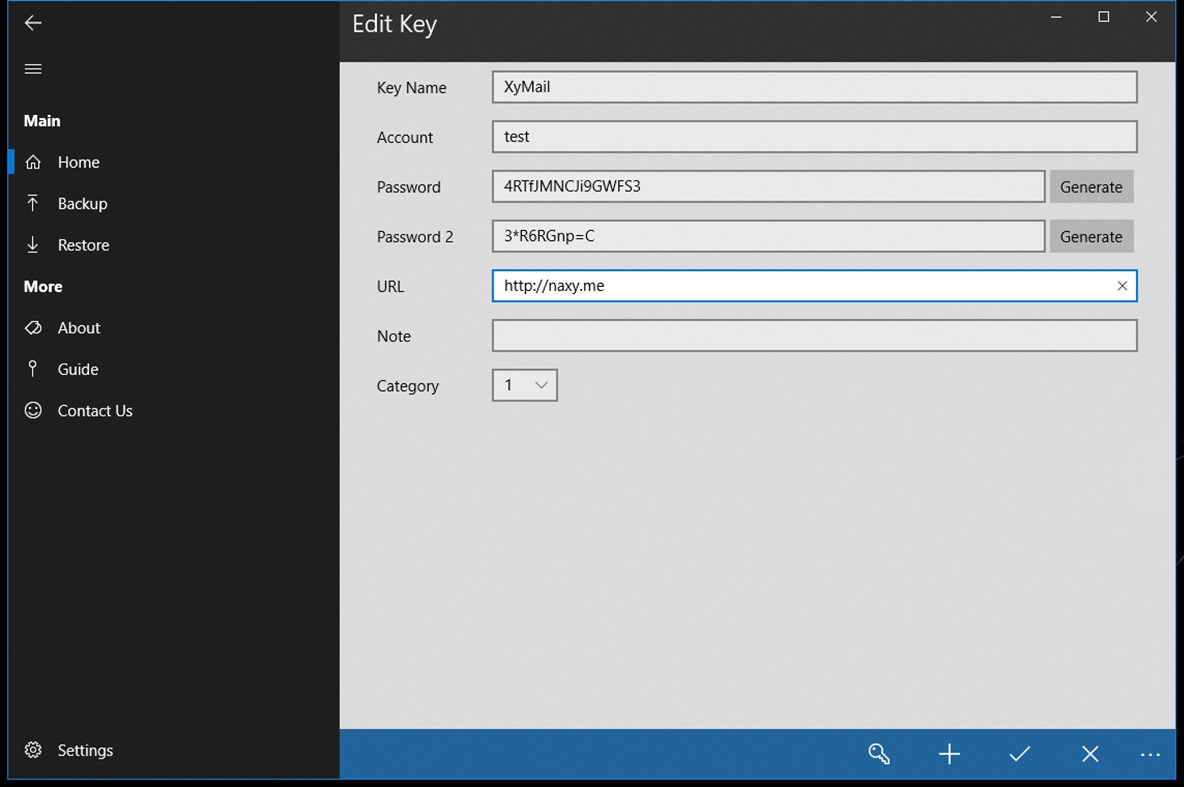Go back using the arrow icon
The height and width of the screenshot is (787, 1184).
point(33,23)
